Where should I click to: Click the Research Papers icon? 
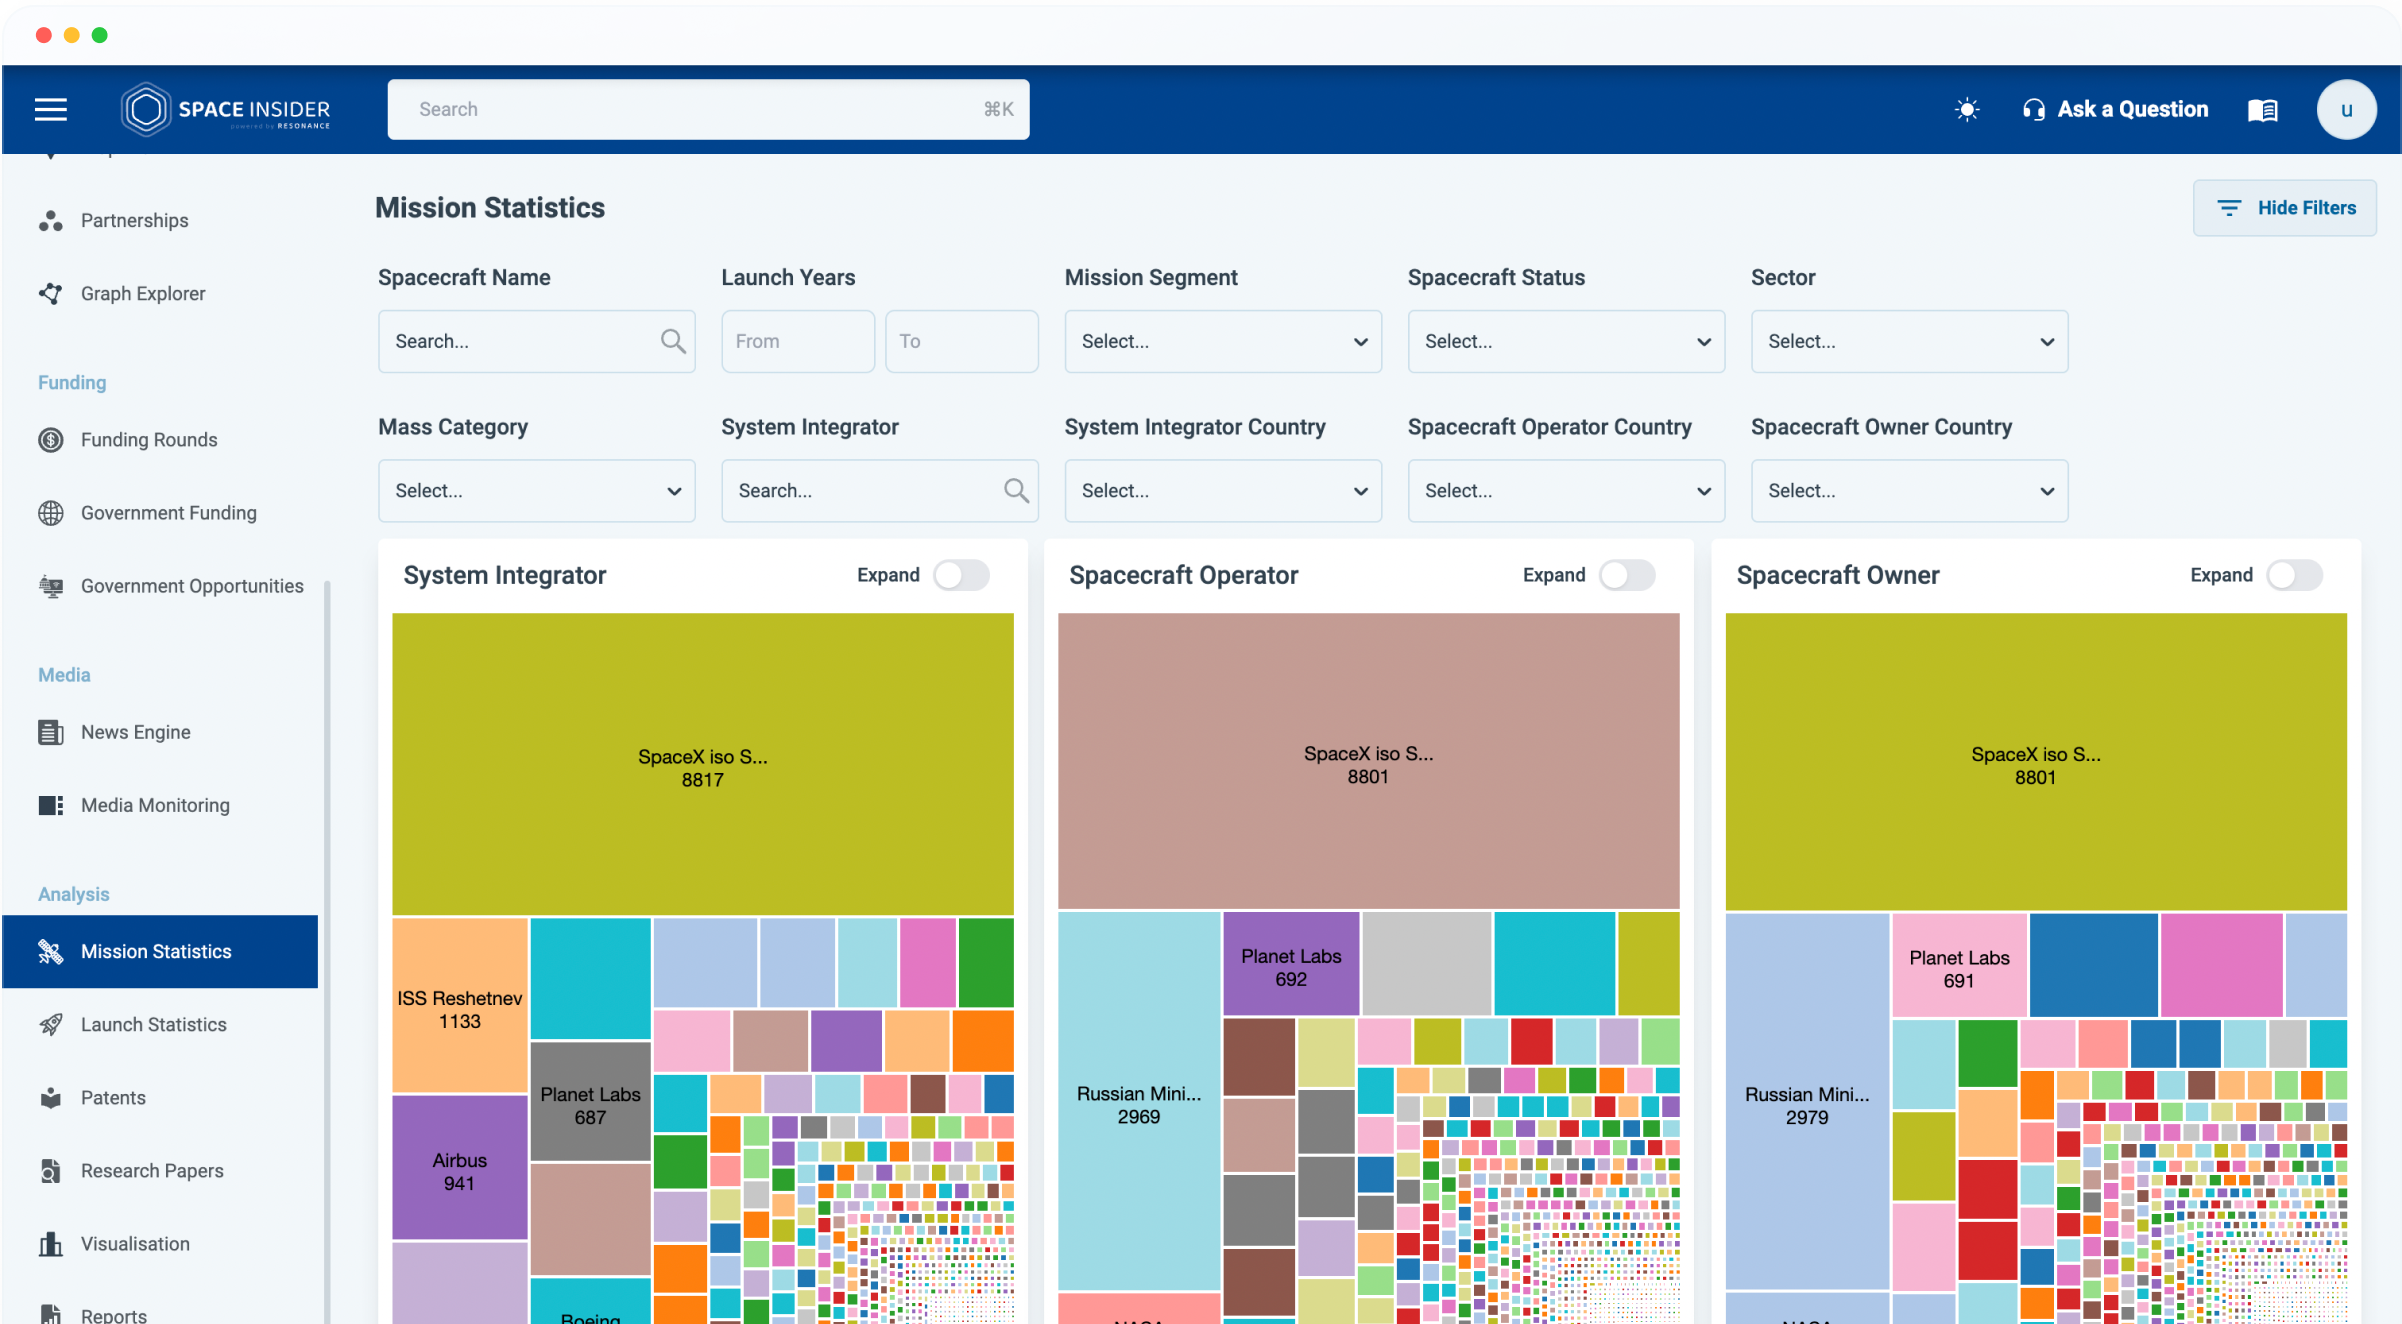pyautogui.click(x=50, y=1170)
